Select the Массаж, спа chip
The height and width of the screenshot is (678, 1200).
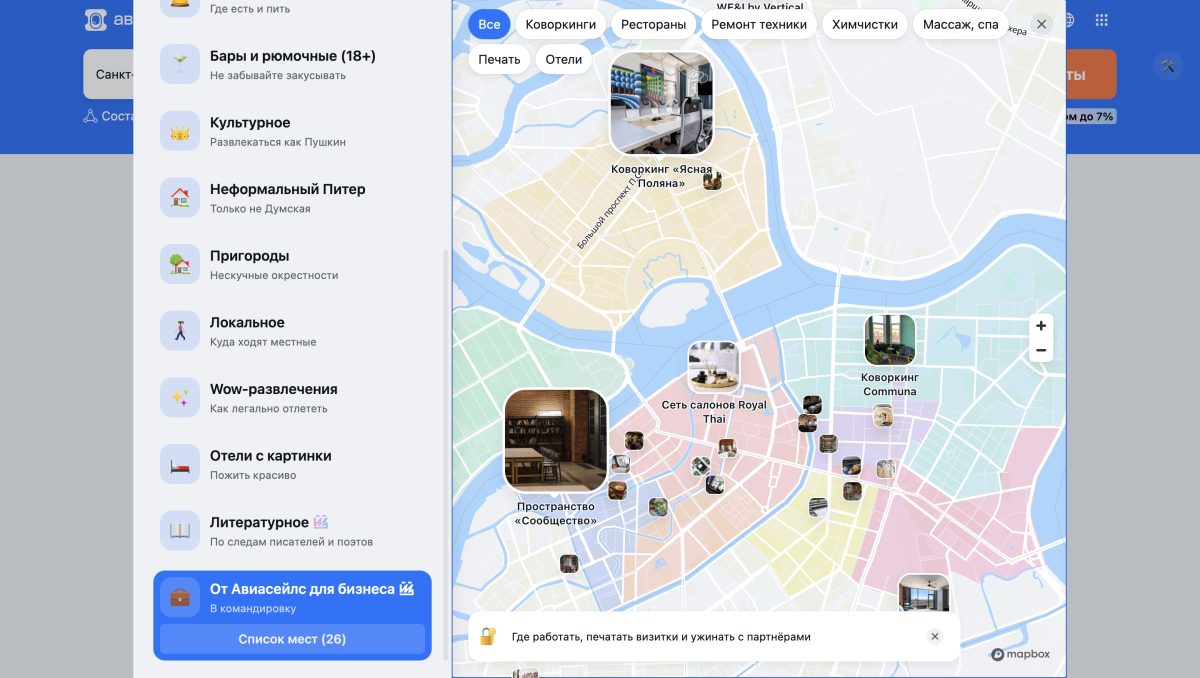(x=960, y=25)
